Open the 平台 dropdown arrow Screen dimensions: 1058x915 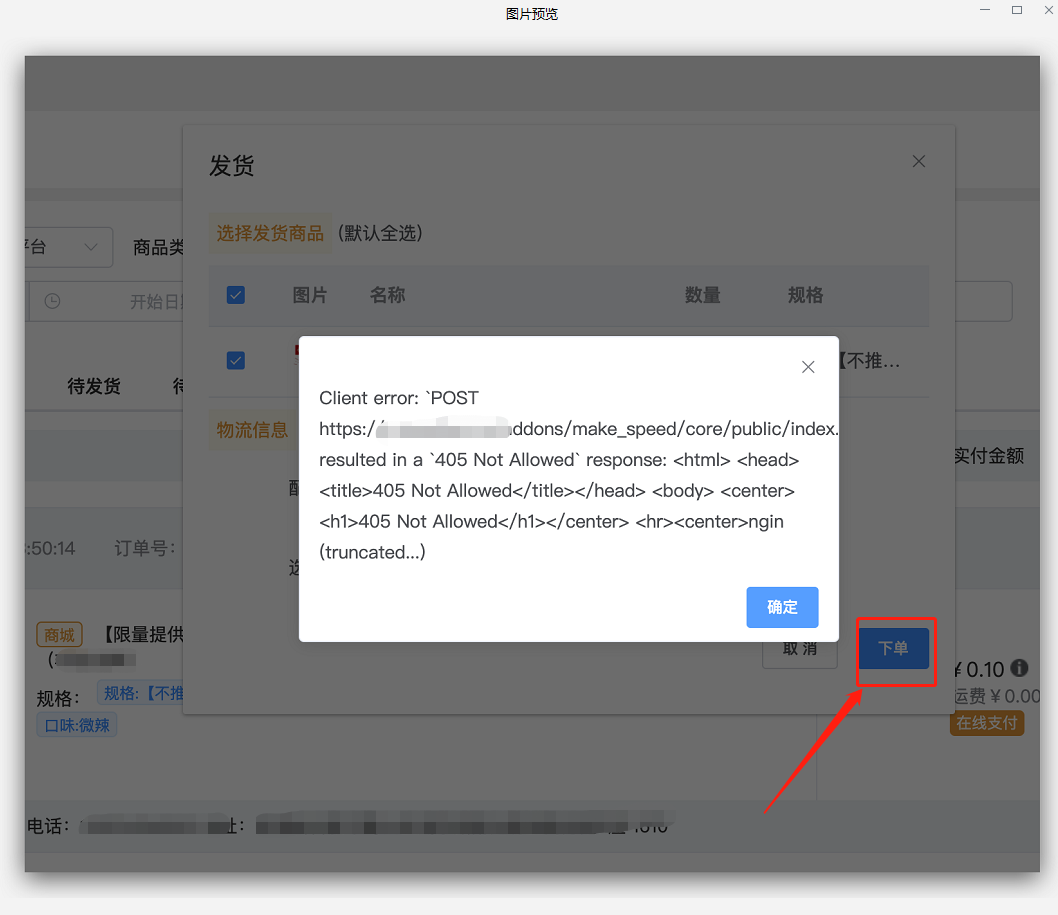click(x=90, y=247)
